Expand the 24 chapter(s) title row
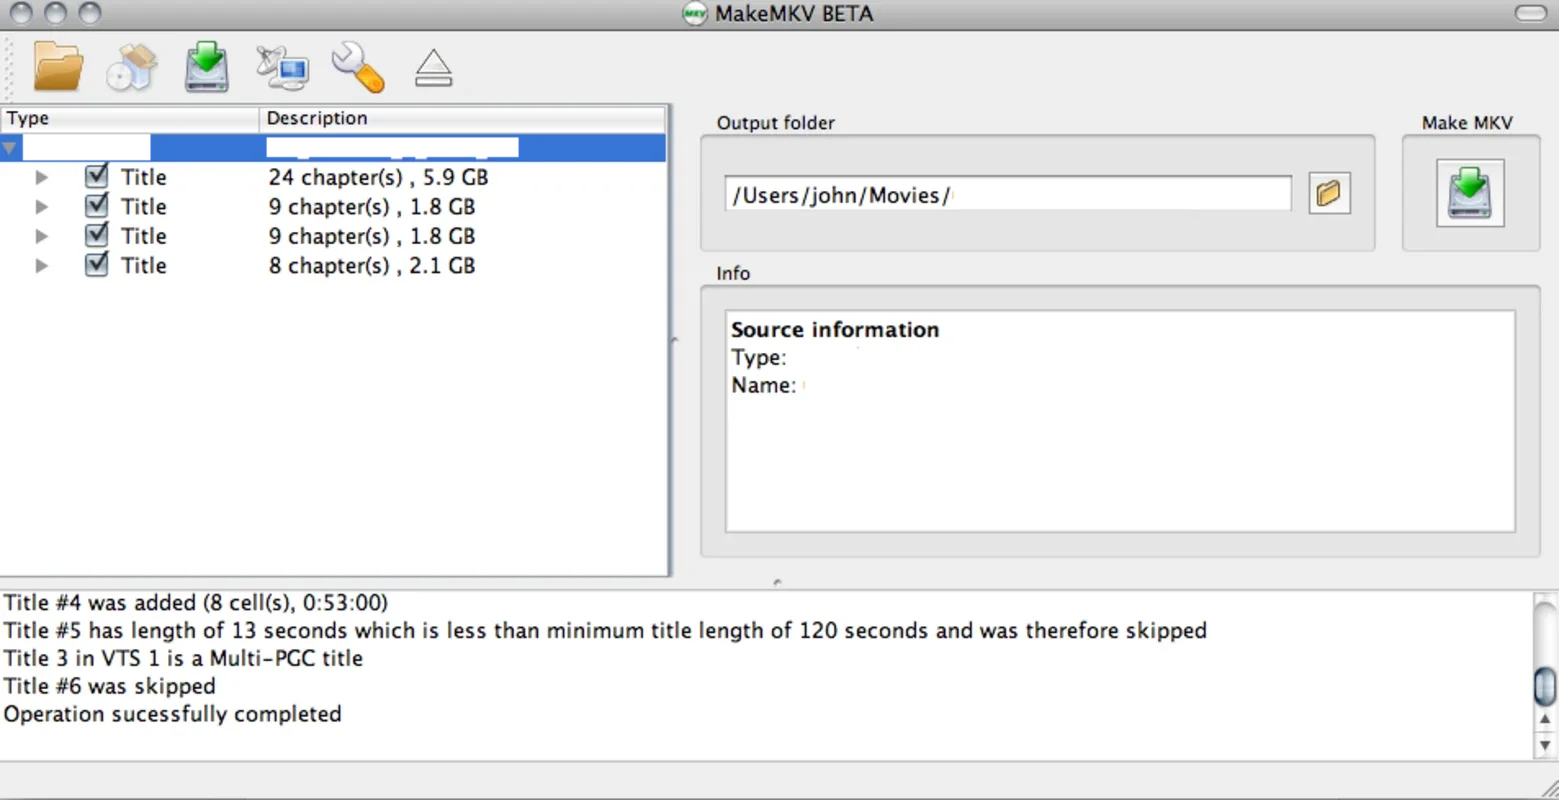This screenshot has height=800, width=1559. (x=41, y=177)
